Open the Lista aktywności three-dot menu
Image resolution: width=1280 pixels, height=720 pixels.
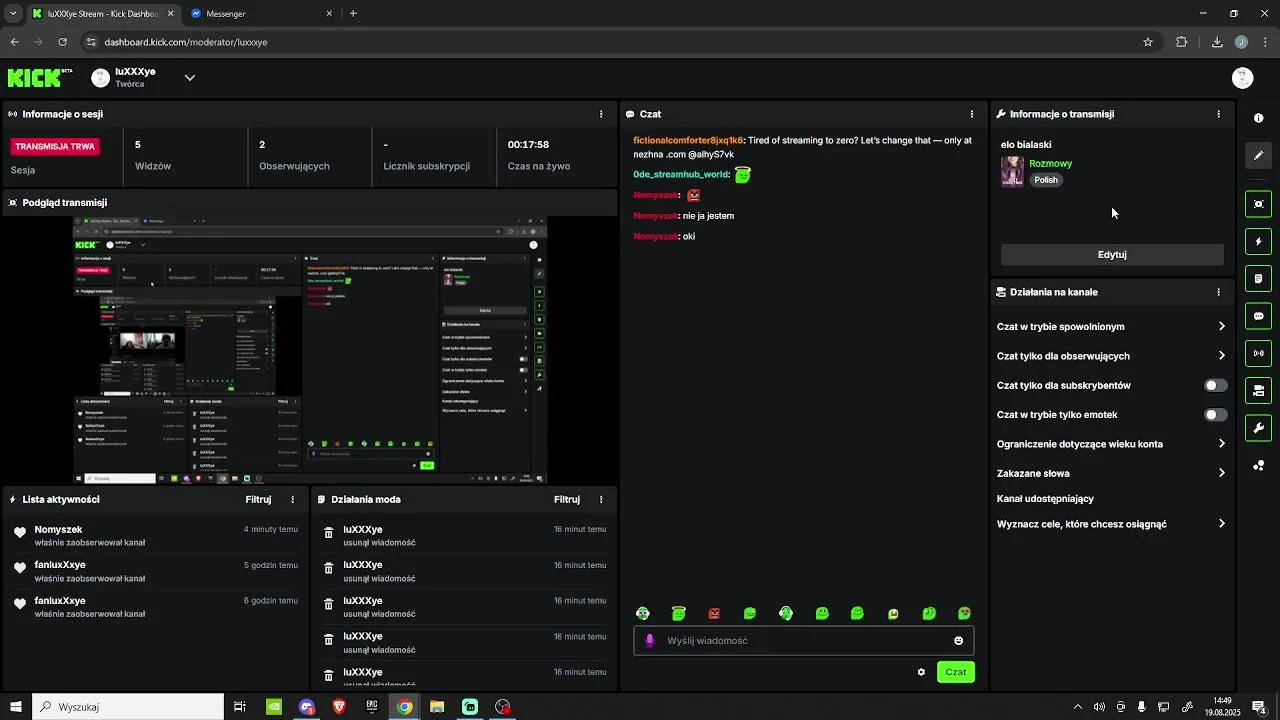point(293,499)
